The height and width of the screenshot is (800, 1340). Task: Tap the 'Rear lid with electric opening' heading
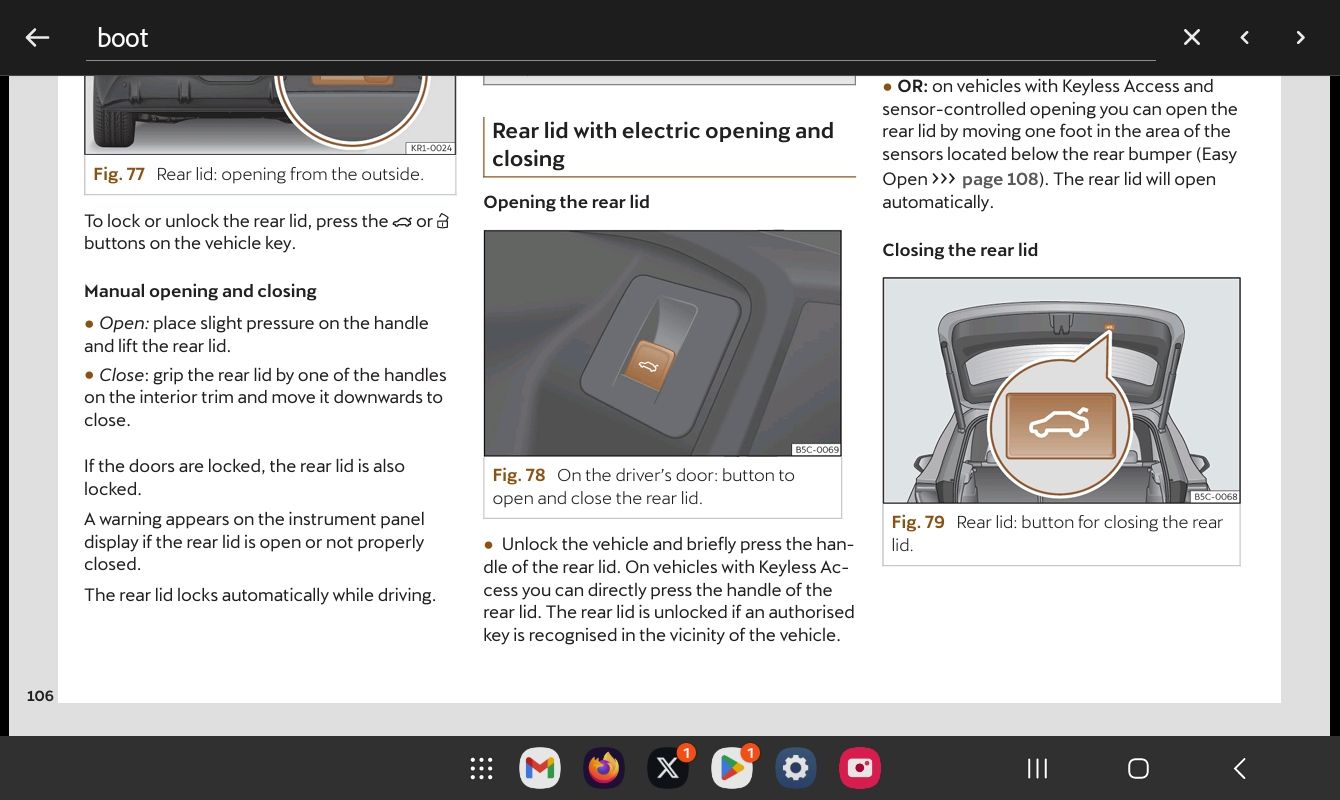point(662,145)
